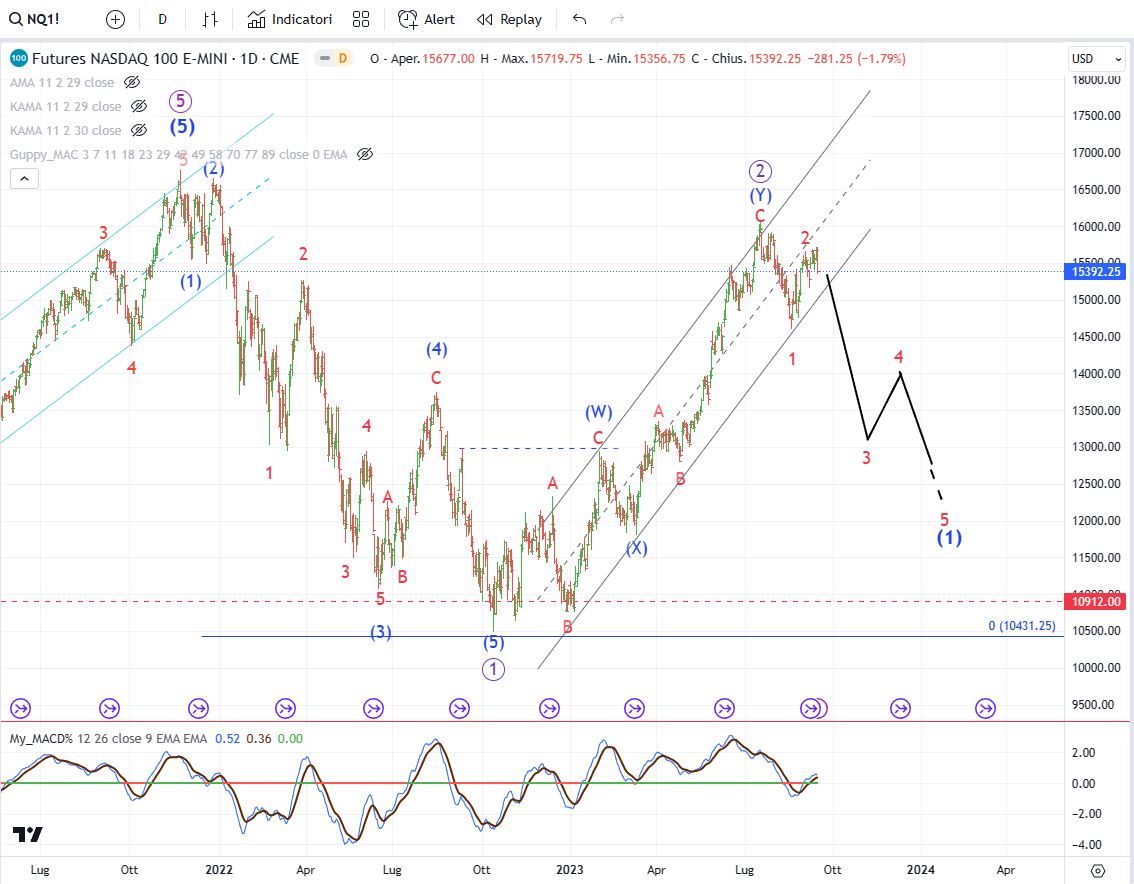Show the KAMA 11 2 29 close indicator
Screen dimensions: 1134x884
tap(139, 106)
